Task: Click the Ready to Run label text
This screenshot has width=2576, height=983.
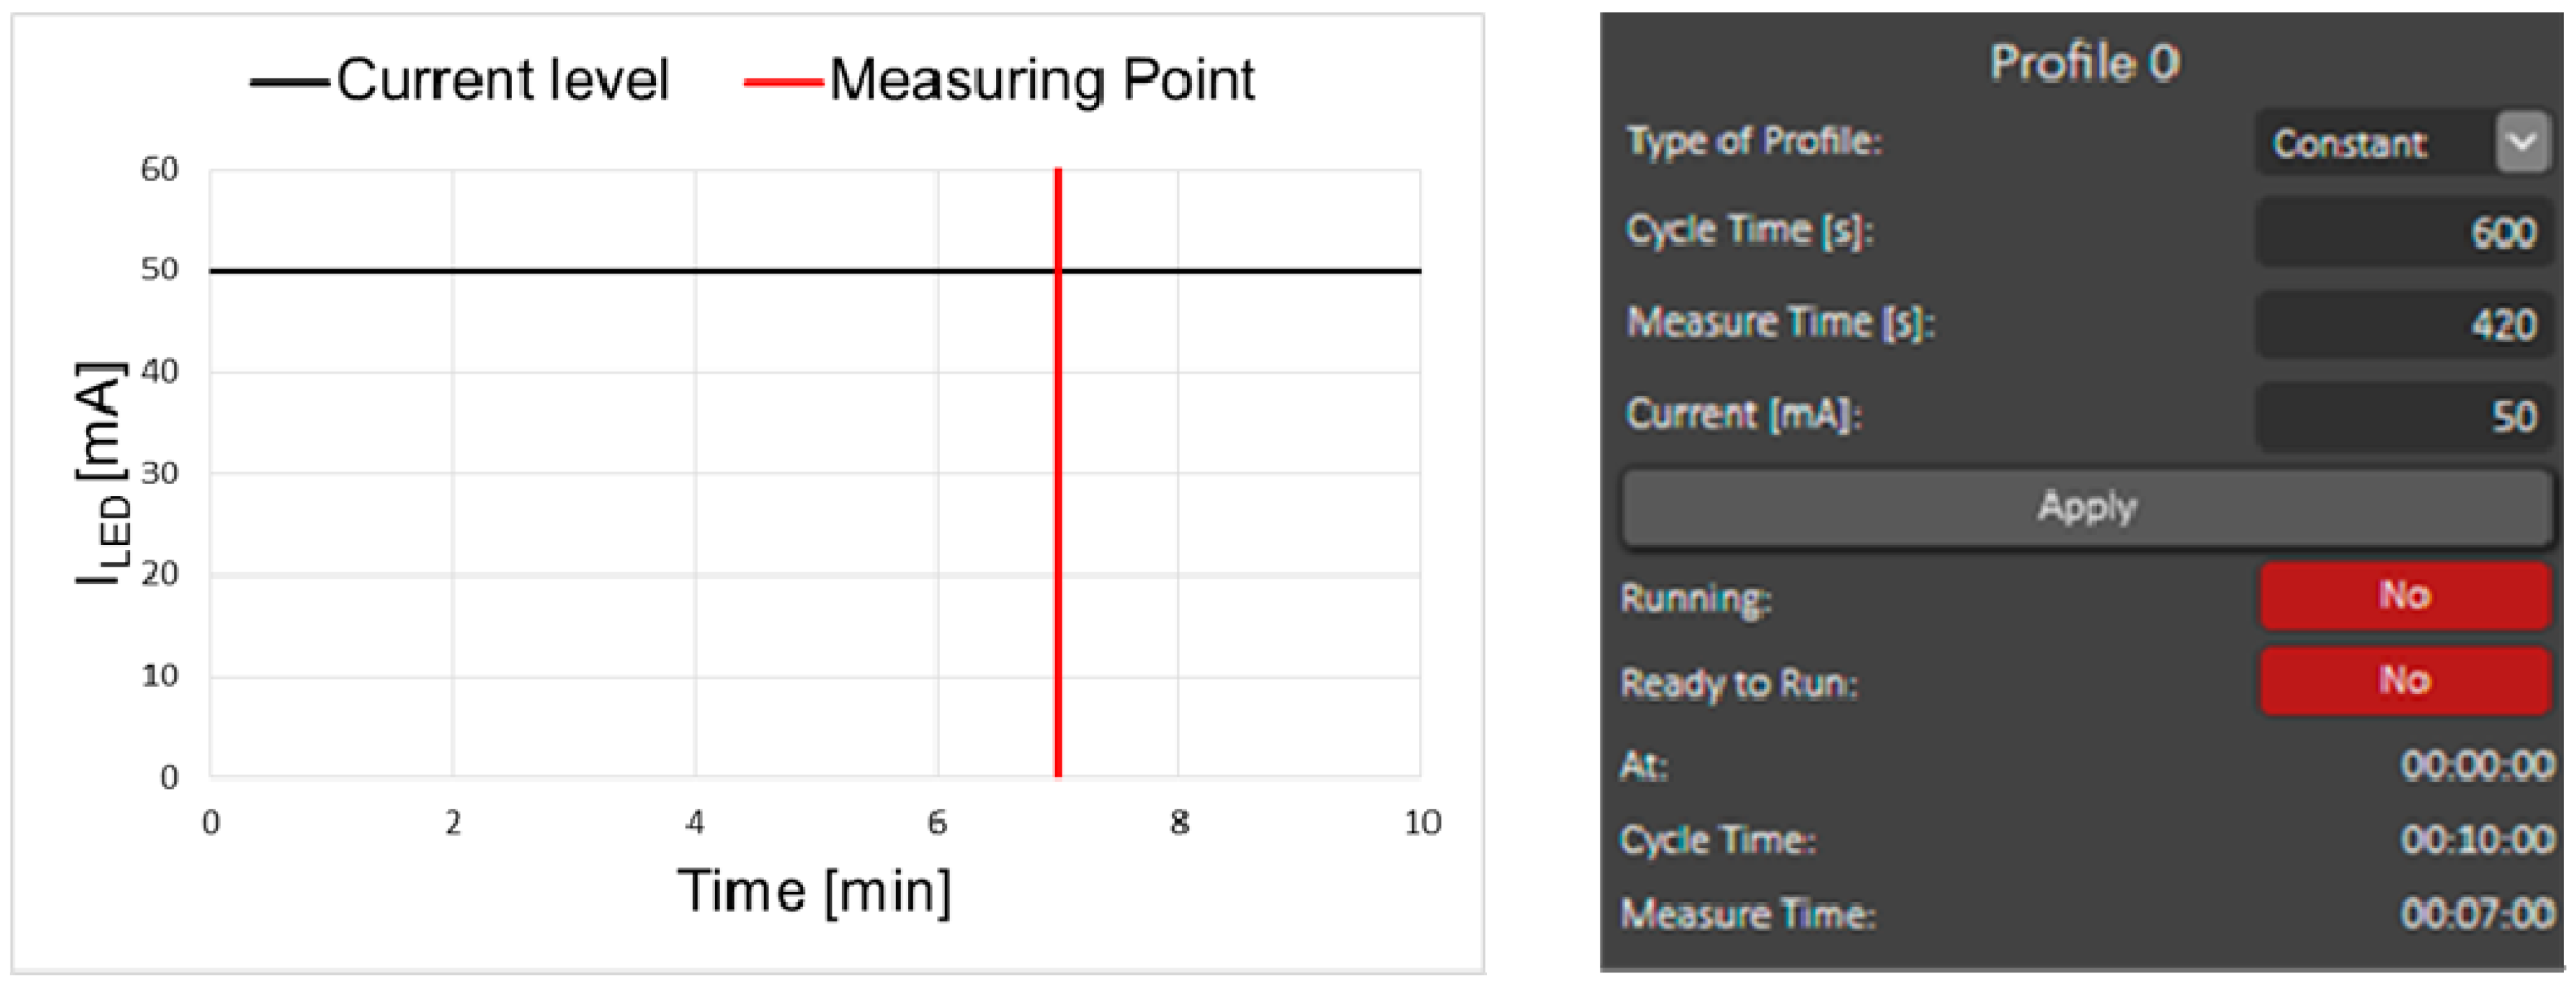Action: 1738,684
